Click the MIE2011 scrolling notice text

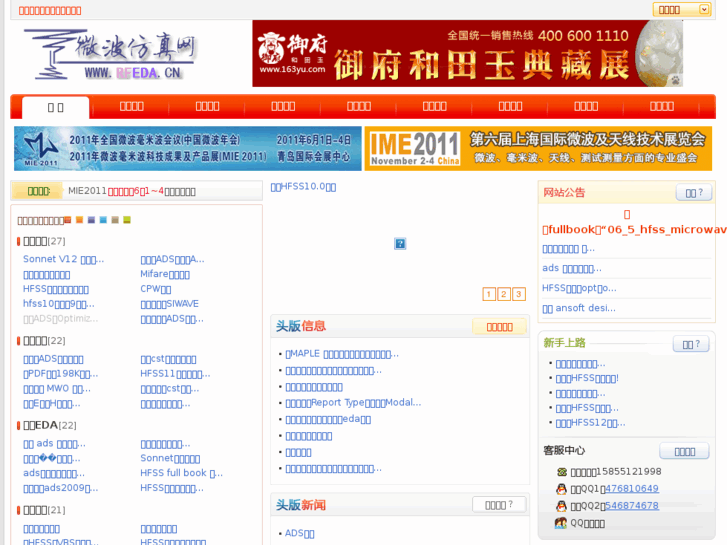point(132,191)
